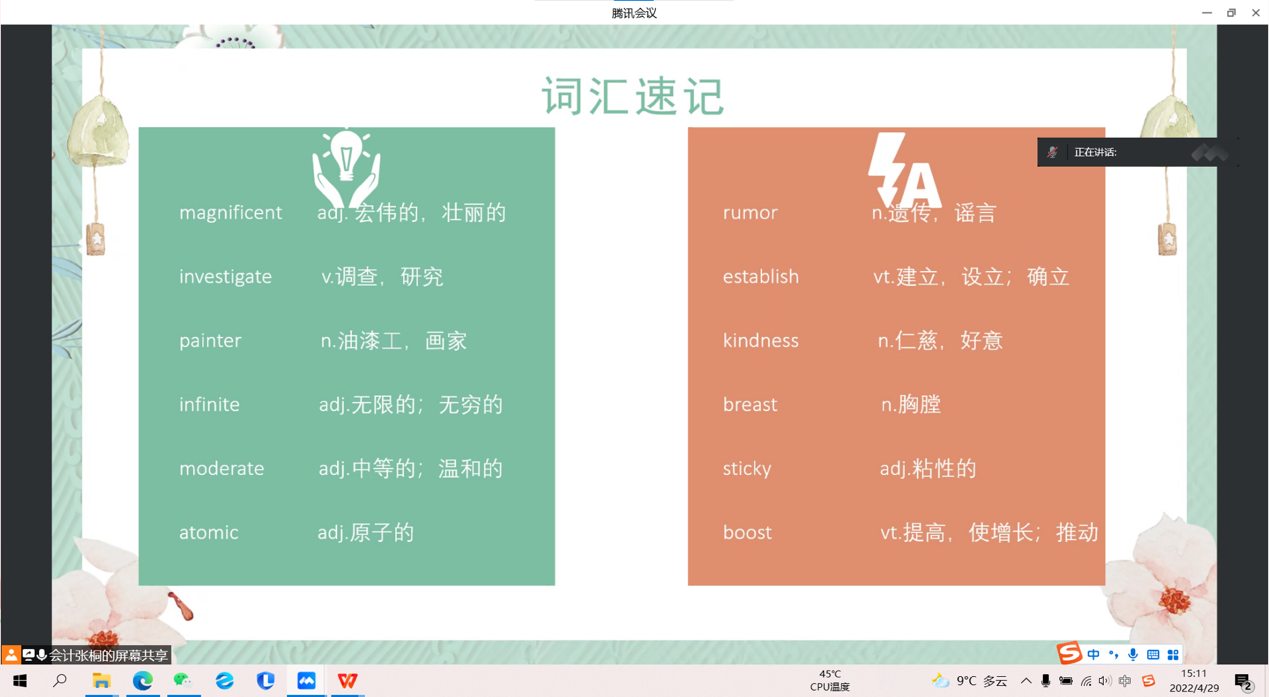Open Microsoft Edge in taskbar
The height and width of the screenshot is (697, 1269).
tap(143, 681)
